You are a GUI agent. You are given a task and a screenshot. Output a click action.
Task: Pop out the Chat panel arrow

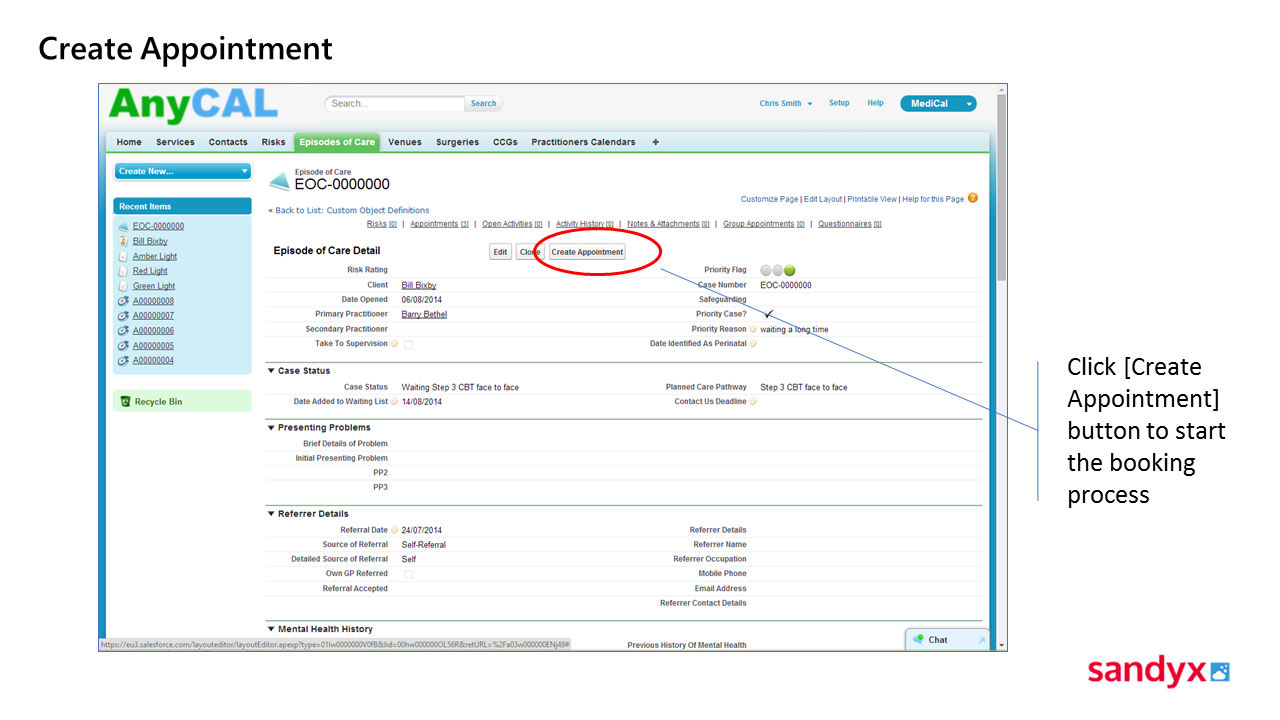click(x=982, y=640)
